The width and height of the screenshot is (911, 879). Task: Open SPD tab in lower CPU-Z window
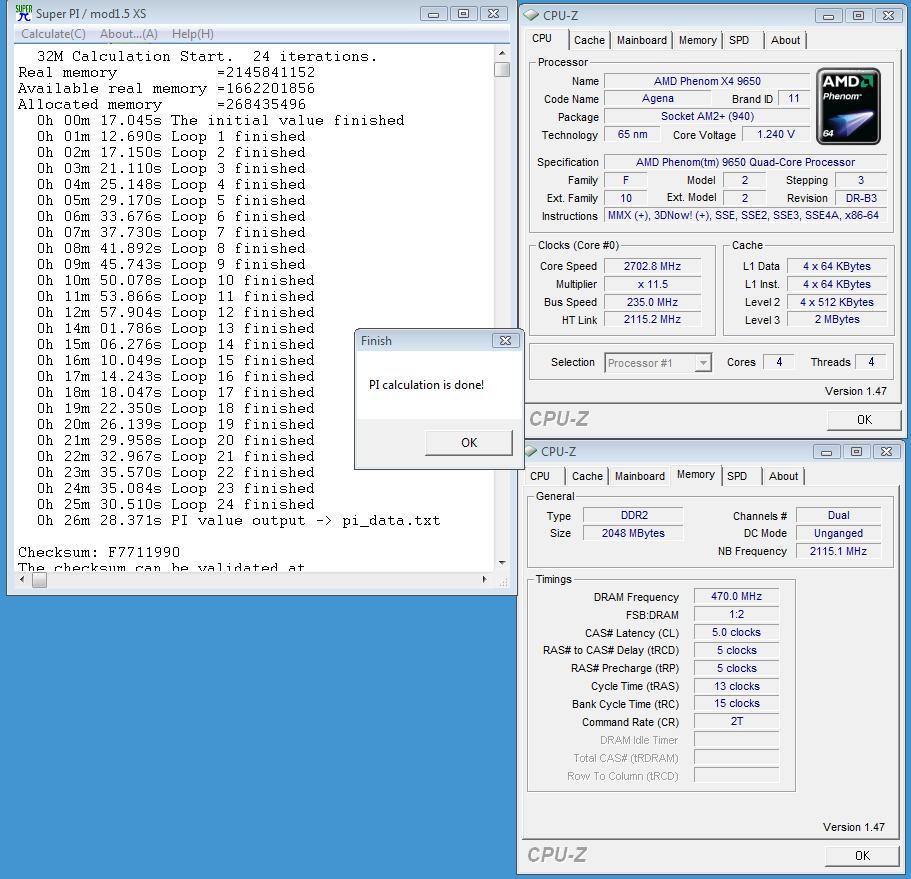pyautogui.click(x=737, y=476)
